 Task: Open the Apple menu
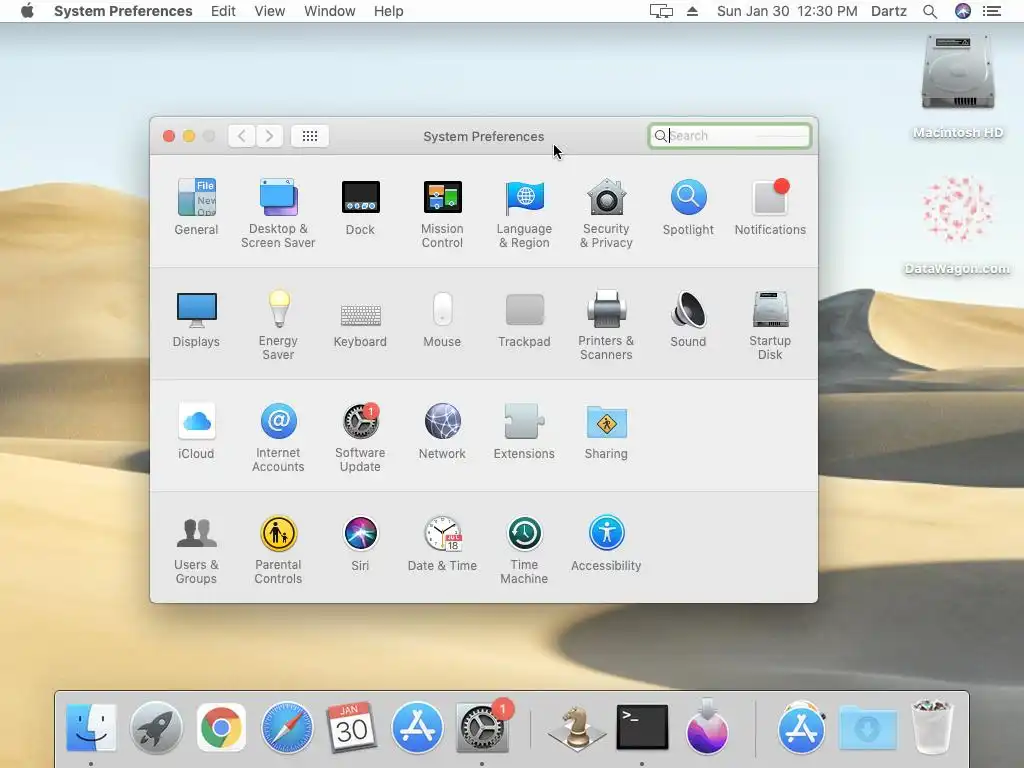click(x=27, y=11)
